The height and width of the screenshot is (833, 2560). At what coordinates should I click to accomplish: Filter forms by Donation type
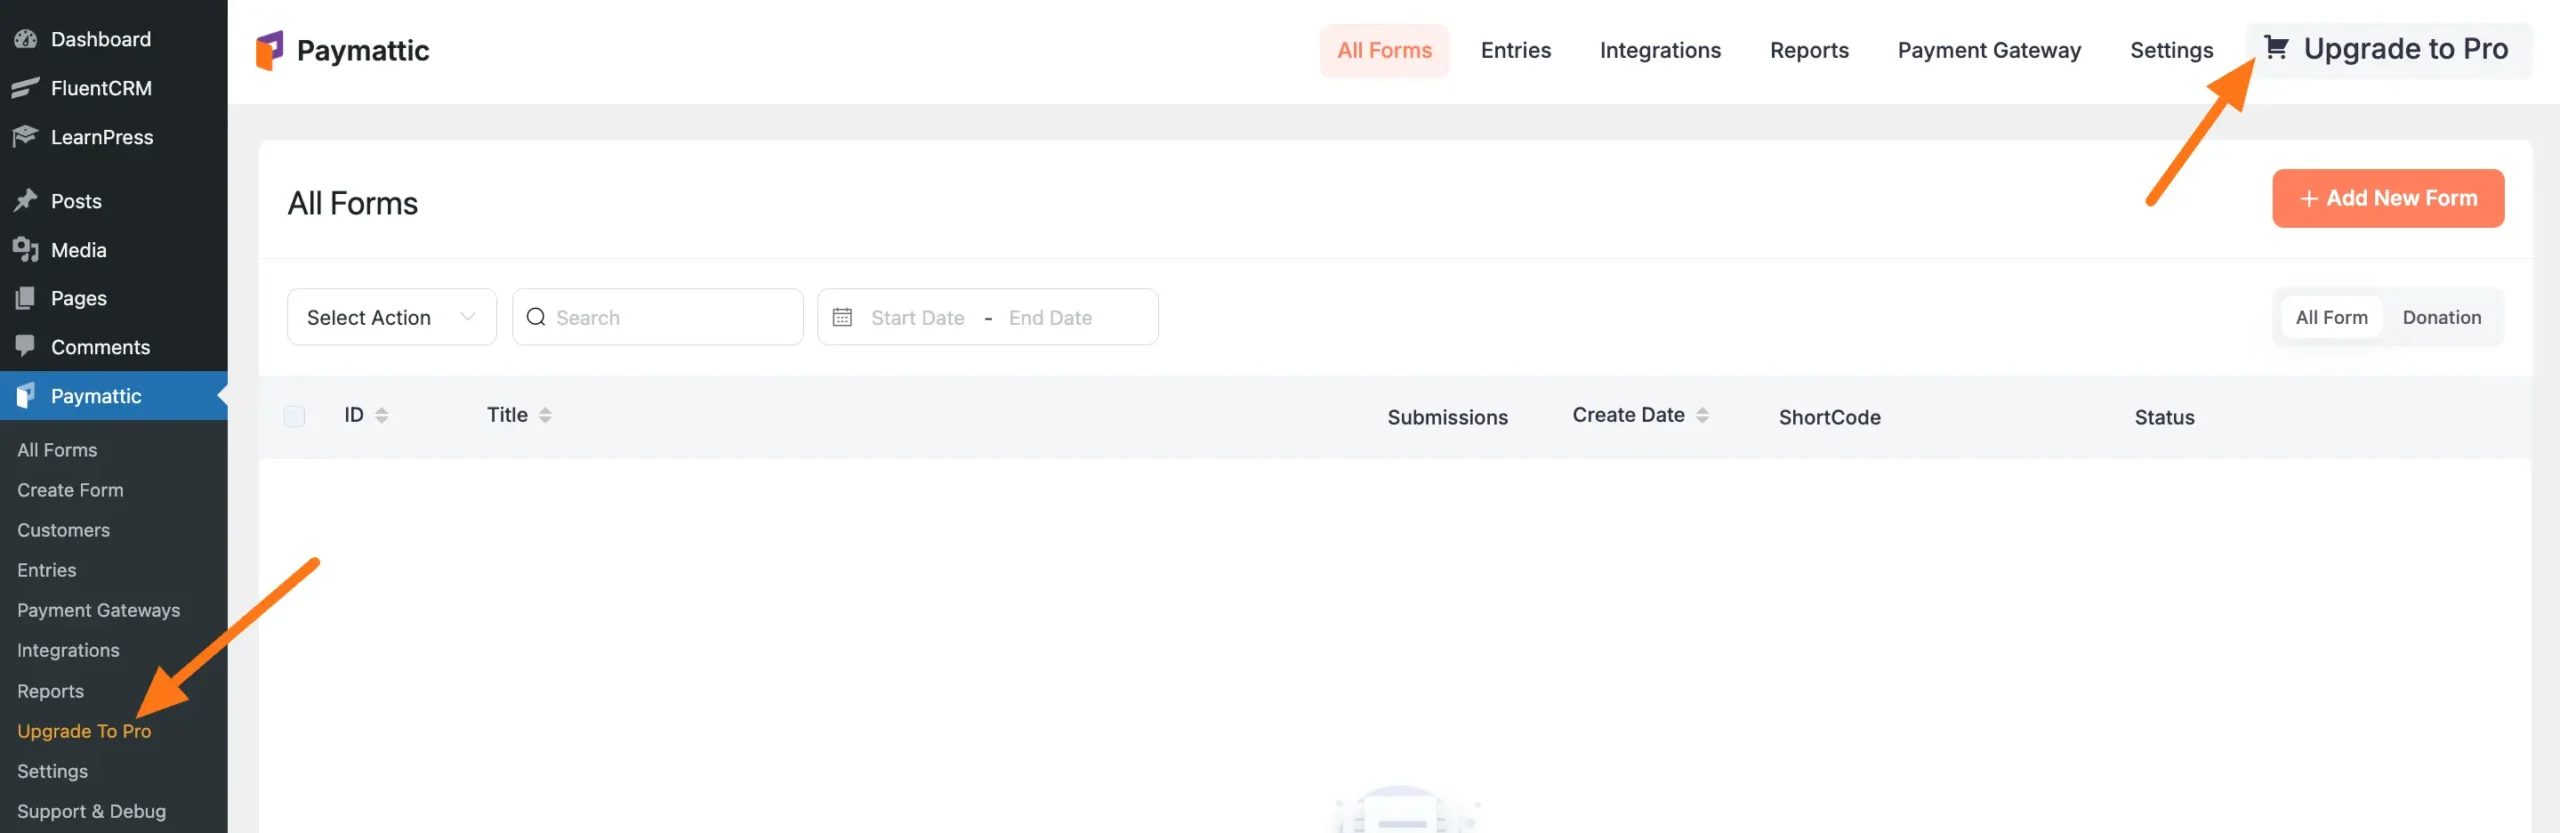[2441, 317]
